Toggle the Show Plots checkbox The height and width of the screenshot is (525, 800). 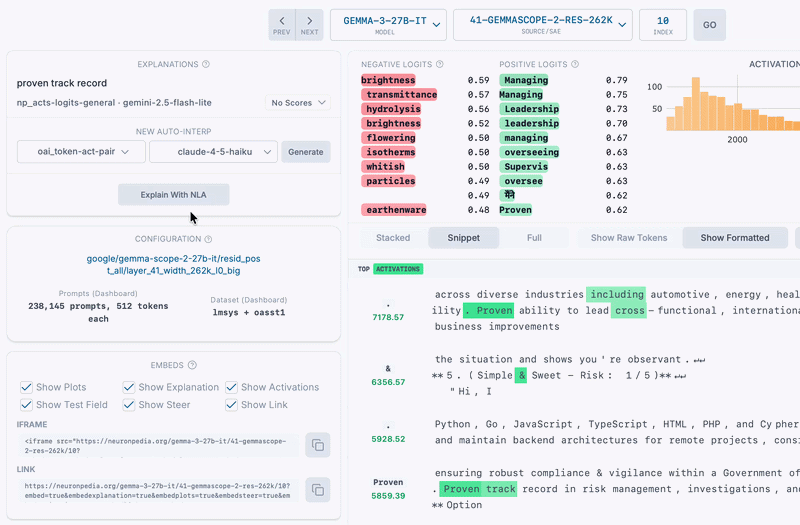coord(27,387)
